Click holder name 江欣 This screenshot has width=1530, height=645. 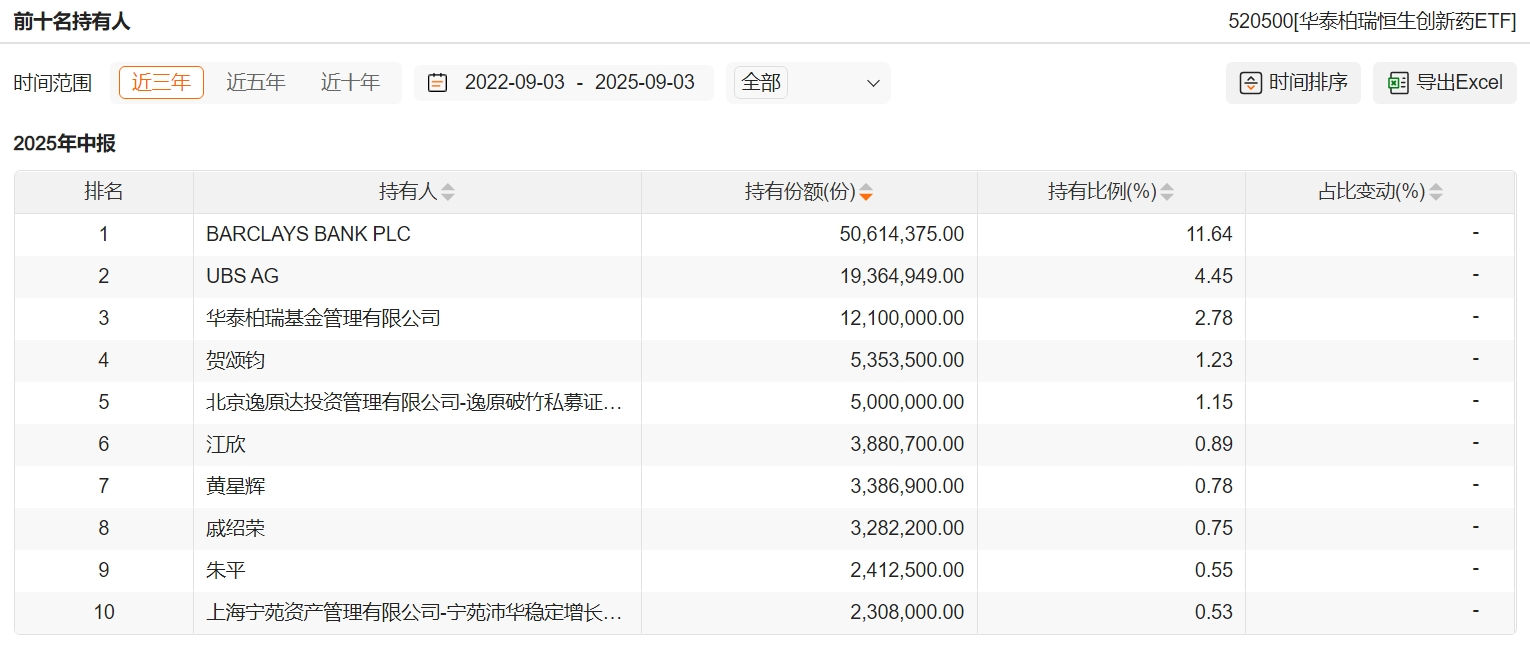(x=226, y=444)
